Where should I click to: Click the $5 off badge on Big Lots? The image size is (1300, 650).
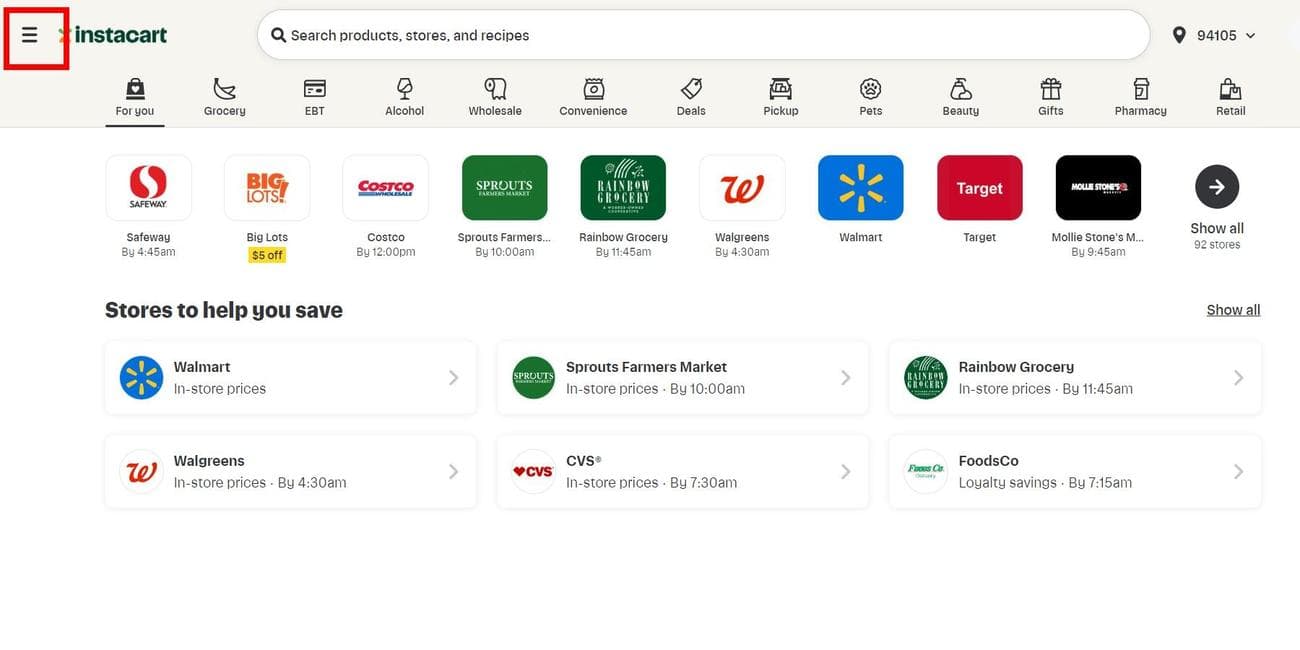[266, 254]
